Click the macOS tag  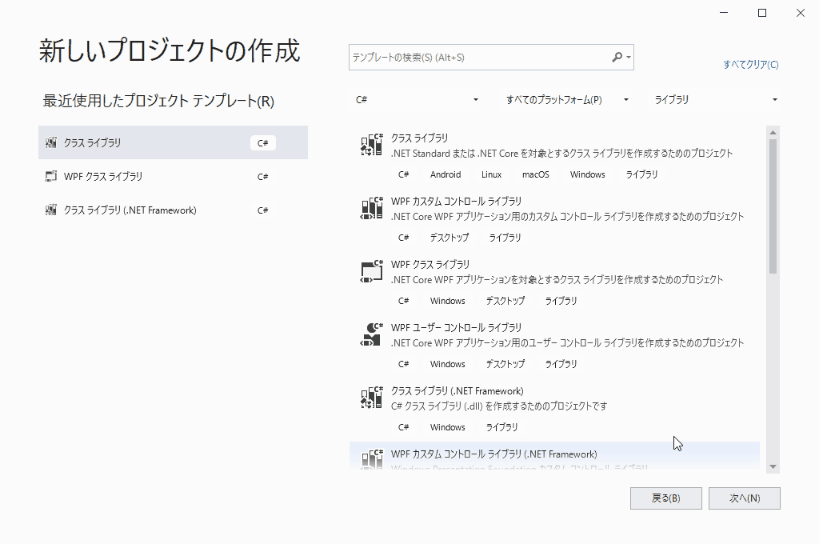535,175
